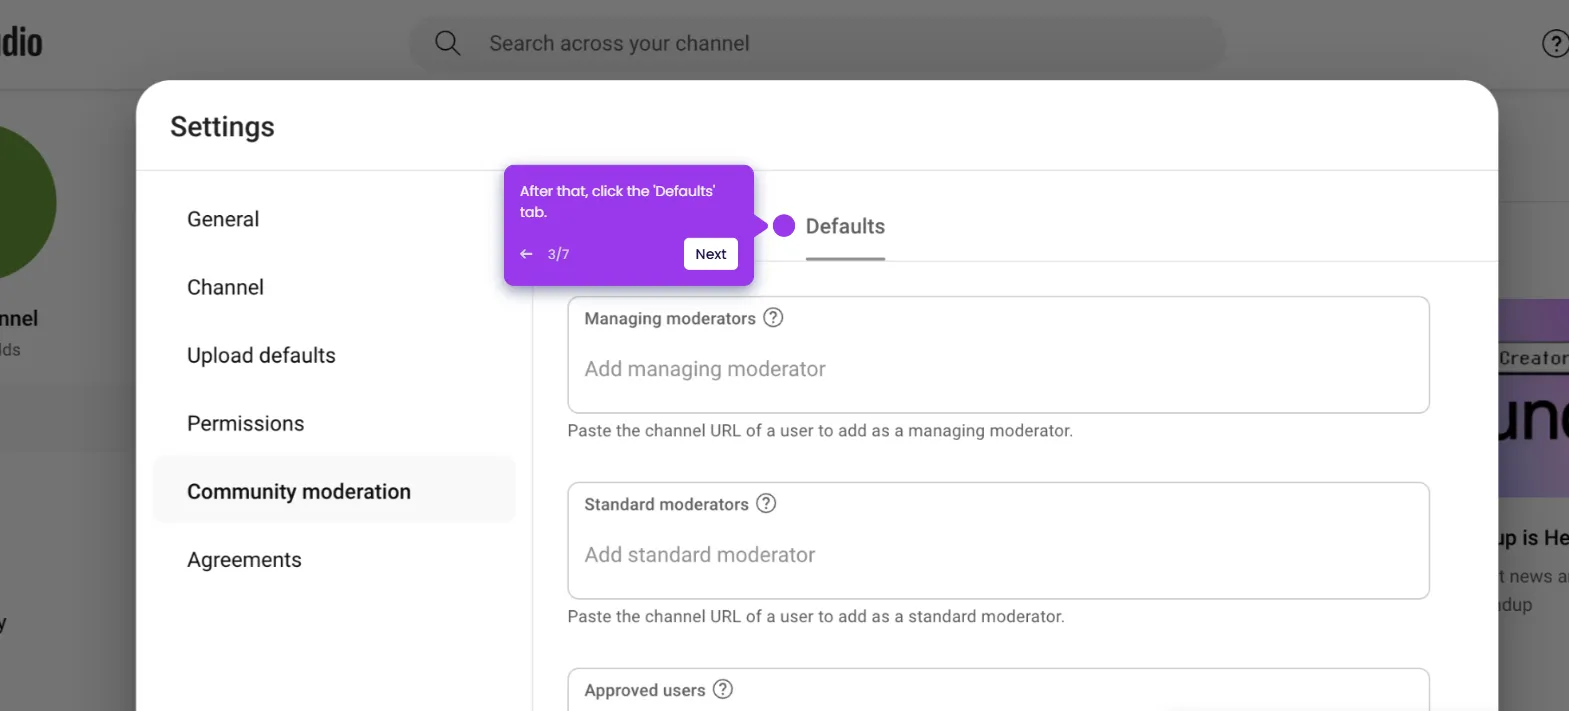This screenshot has width=1569, height=711.
Task: Click the search magnifier icon
Action: pyautogui.click(x=447, y=43)
